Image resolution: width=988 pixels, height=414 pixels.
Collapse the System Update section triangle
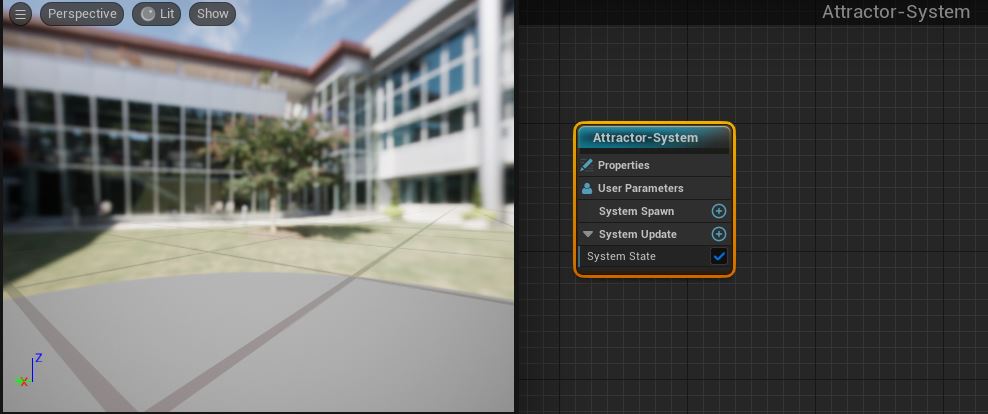point(587,234)
